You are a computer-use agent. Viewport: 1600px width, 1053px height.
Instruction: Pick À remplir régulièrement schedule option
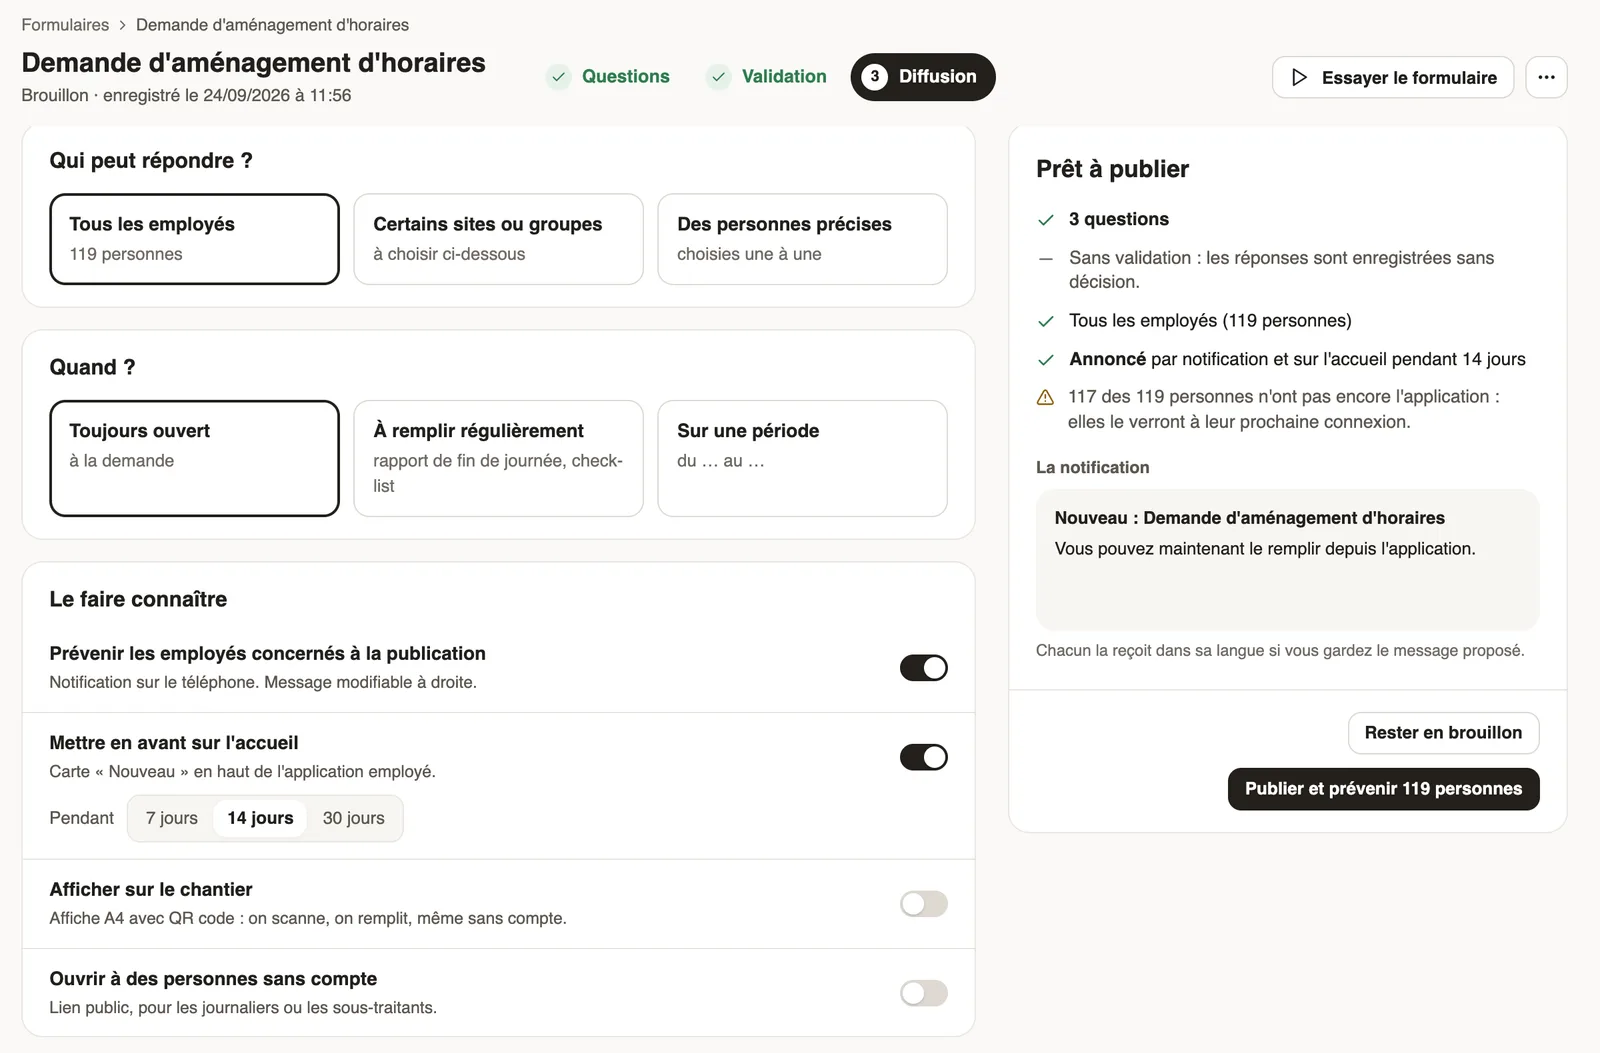[498, 458]
